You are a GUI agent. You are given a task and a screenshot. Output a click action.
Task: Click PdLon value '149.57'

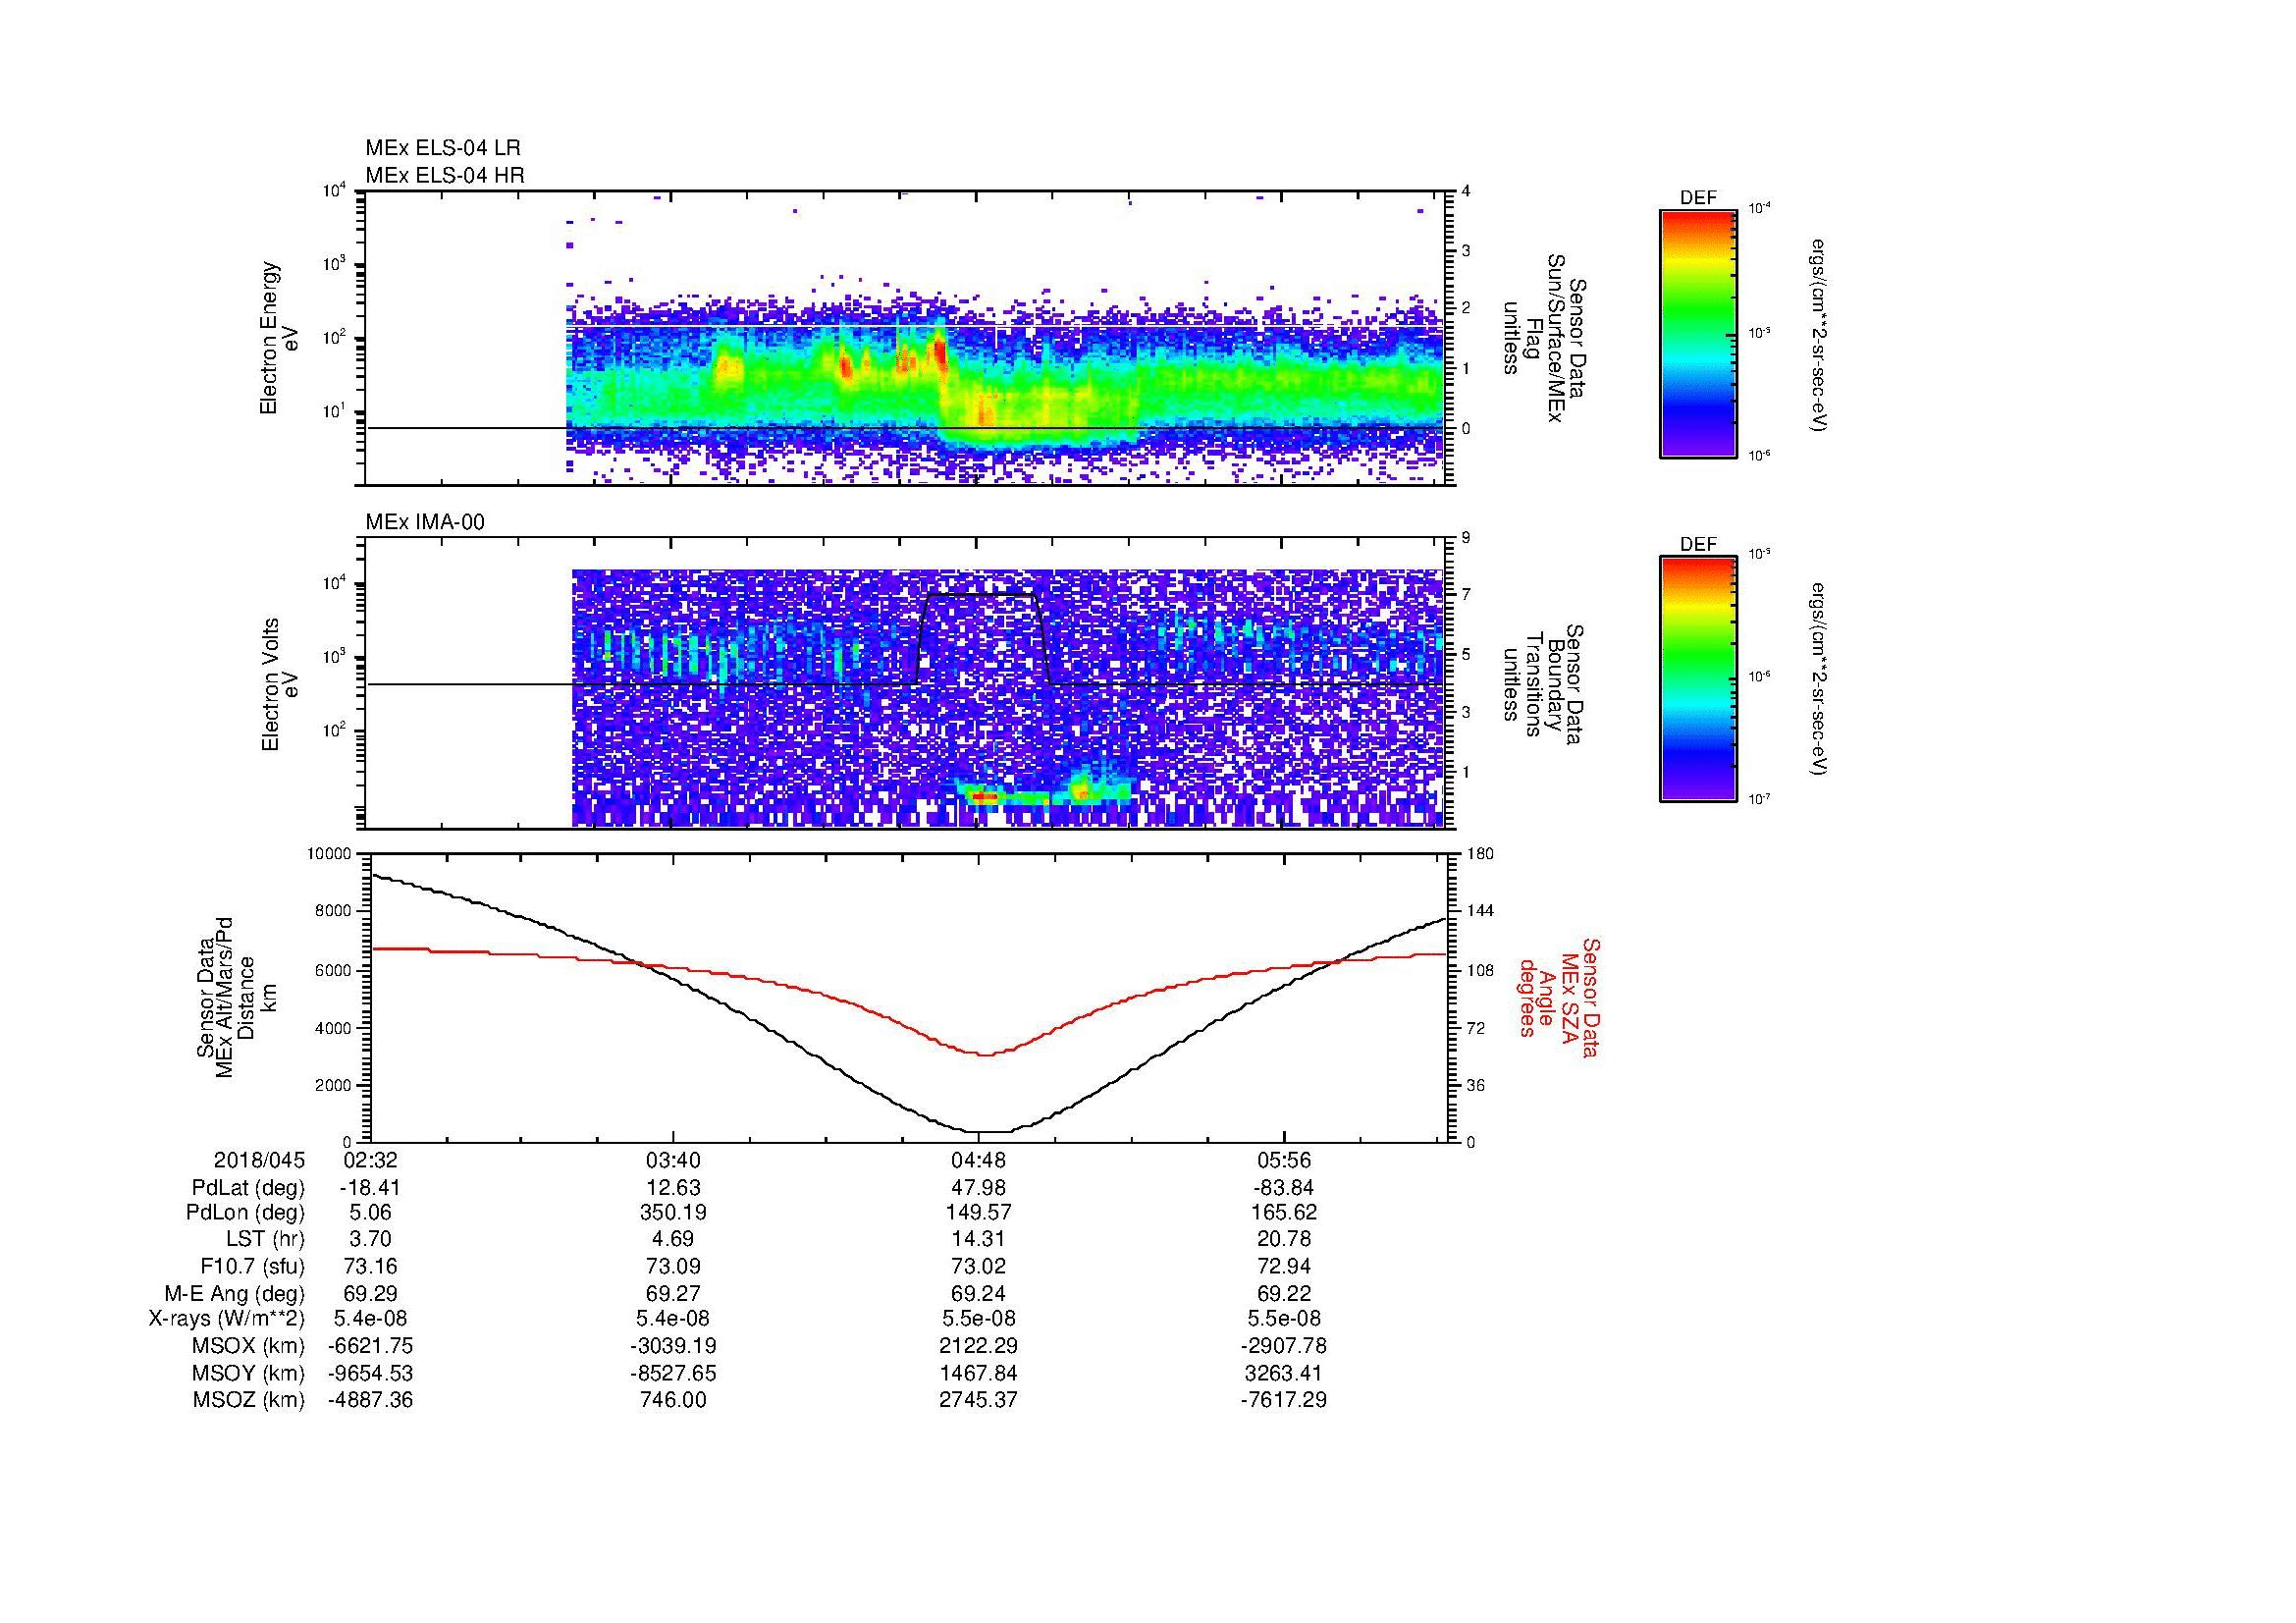978,1213
